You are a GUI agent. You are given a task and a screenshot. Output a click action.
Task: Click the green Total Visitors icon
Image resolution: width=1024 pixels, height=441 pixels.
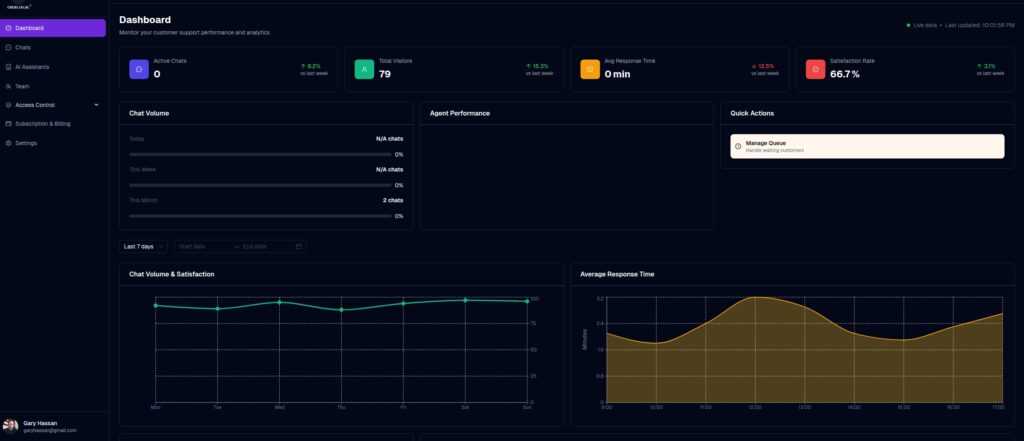coord(364,69)
